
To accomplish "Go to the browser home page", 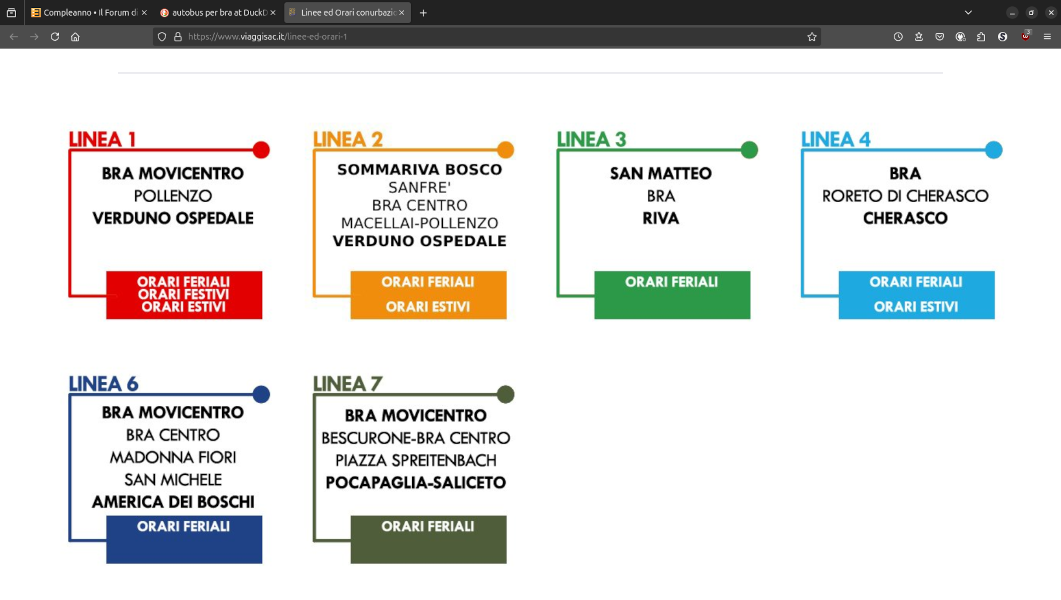I will [x=75, y=36].
